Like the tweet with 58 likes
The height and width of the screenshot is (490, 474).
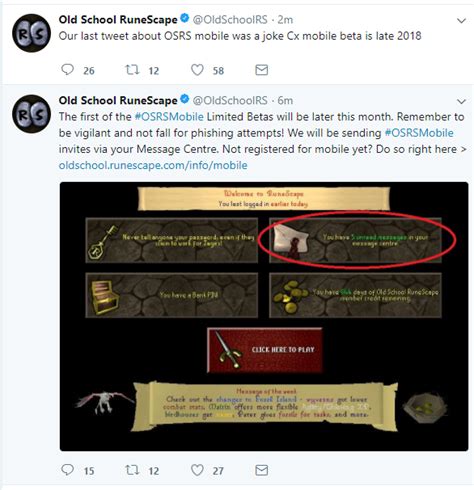pyautogui.click(x=197, y=70)
